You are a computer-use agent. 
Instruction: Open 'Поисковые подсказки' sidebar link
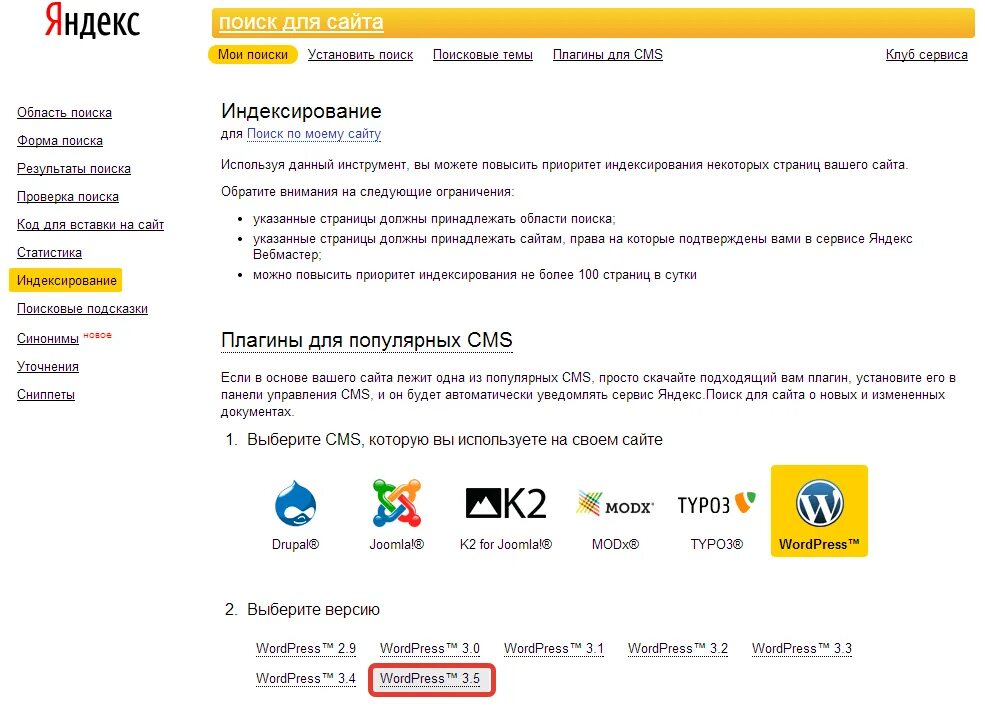[82, 309]
